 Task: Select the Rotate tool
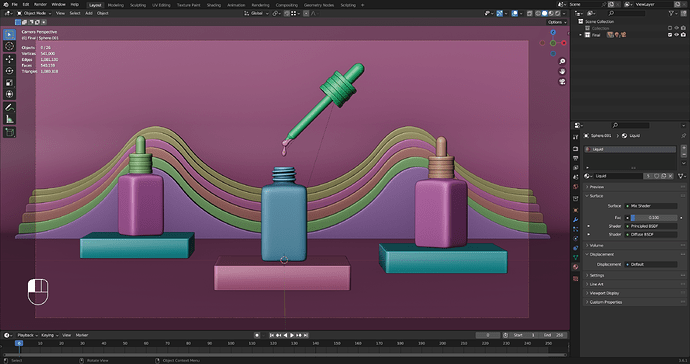click(x=9, y=71)
